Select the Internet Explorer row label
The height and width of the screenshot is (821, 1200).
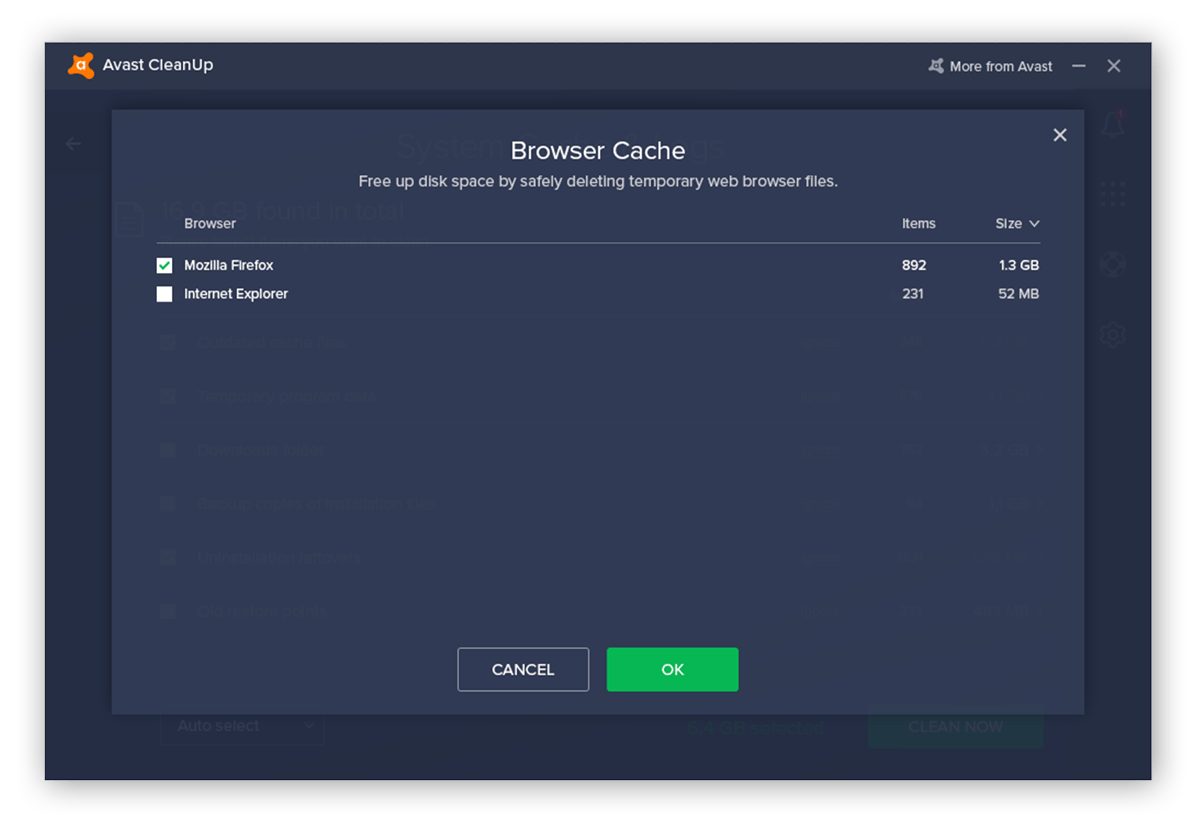click(236, 294)
